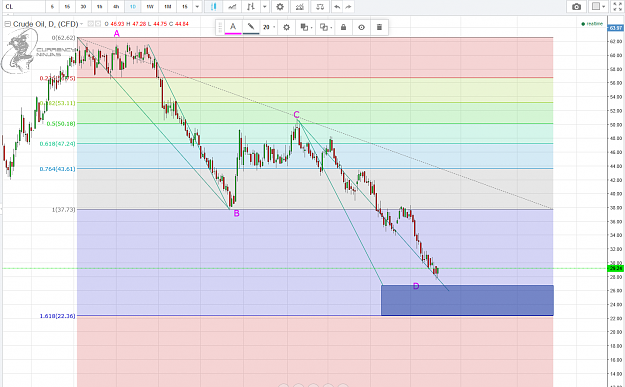Change line color with the pencil swatch
Screen dimensions: 625x387
point(251,27)
